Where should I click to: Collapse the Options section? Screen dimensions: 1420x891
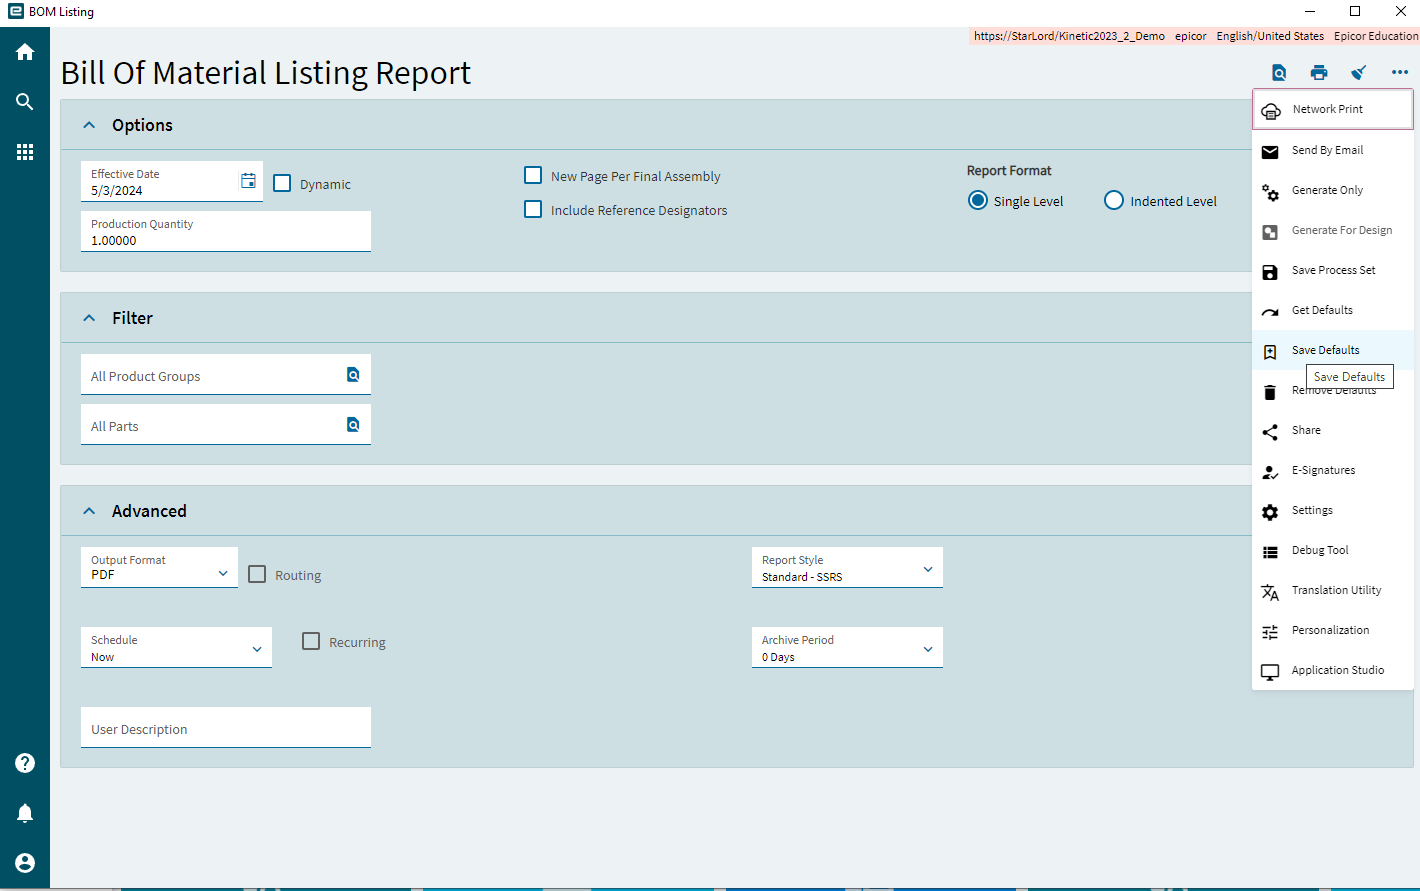coord(88,124)
